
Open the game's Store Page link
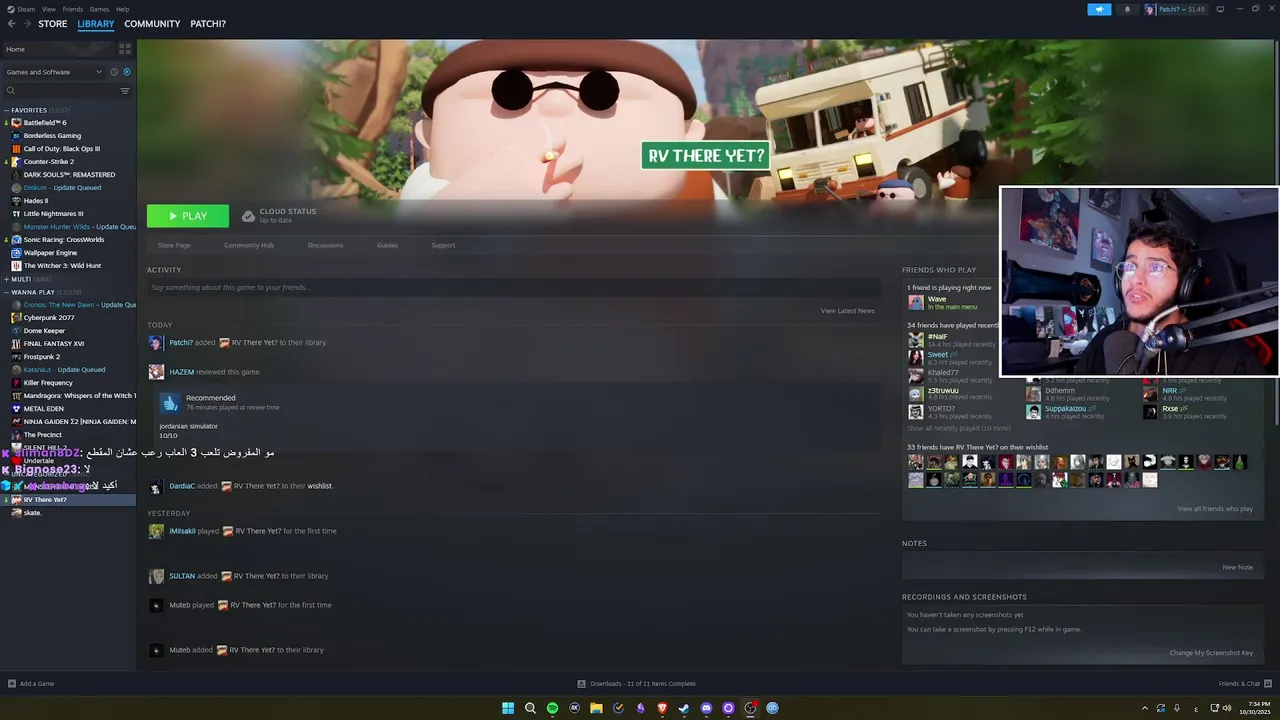[x=174, y=245]
